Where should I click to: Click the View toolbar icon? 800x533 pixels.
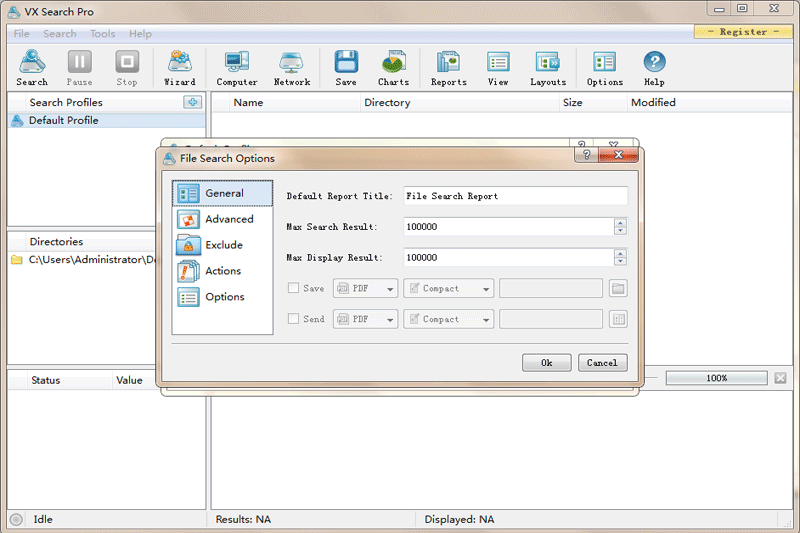point(498,68)
